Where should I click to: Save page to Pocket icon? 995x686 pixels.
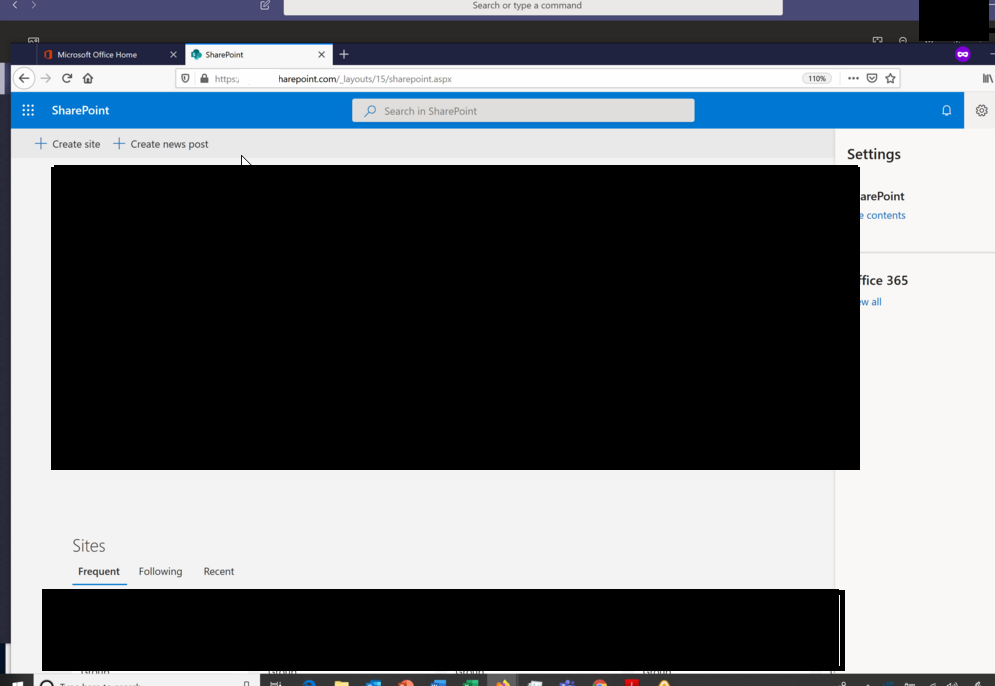872,78
